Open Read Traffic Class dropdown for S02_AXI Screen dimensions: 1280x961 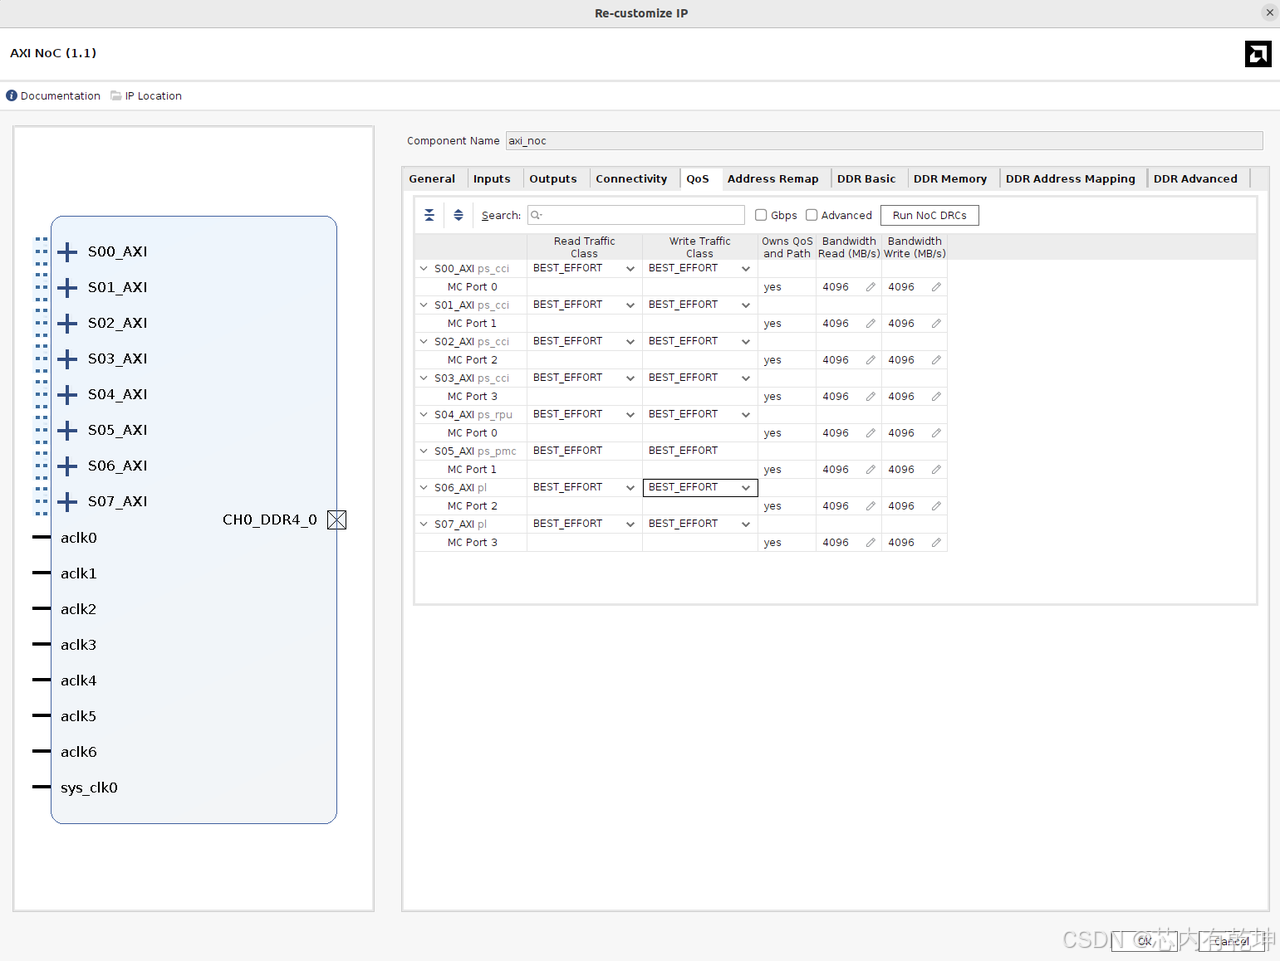(x=630, y=342)
